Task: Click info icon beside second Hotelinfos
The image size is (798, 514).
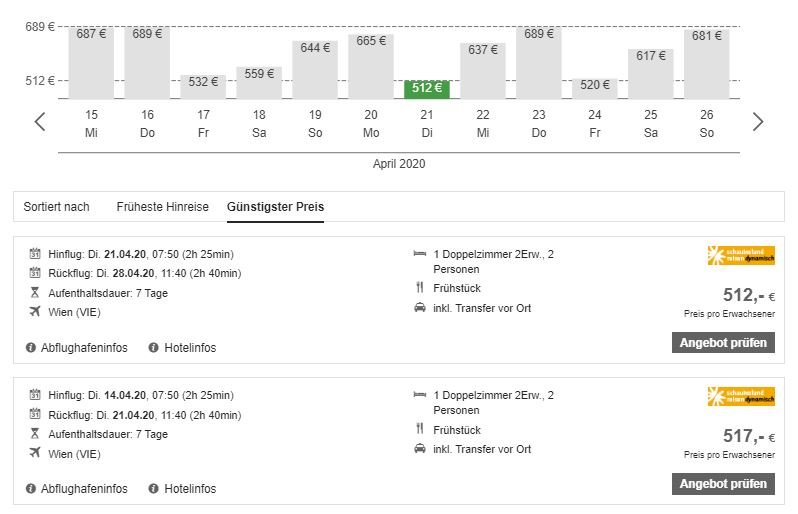Action: coord(154,489)
